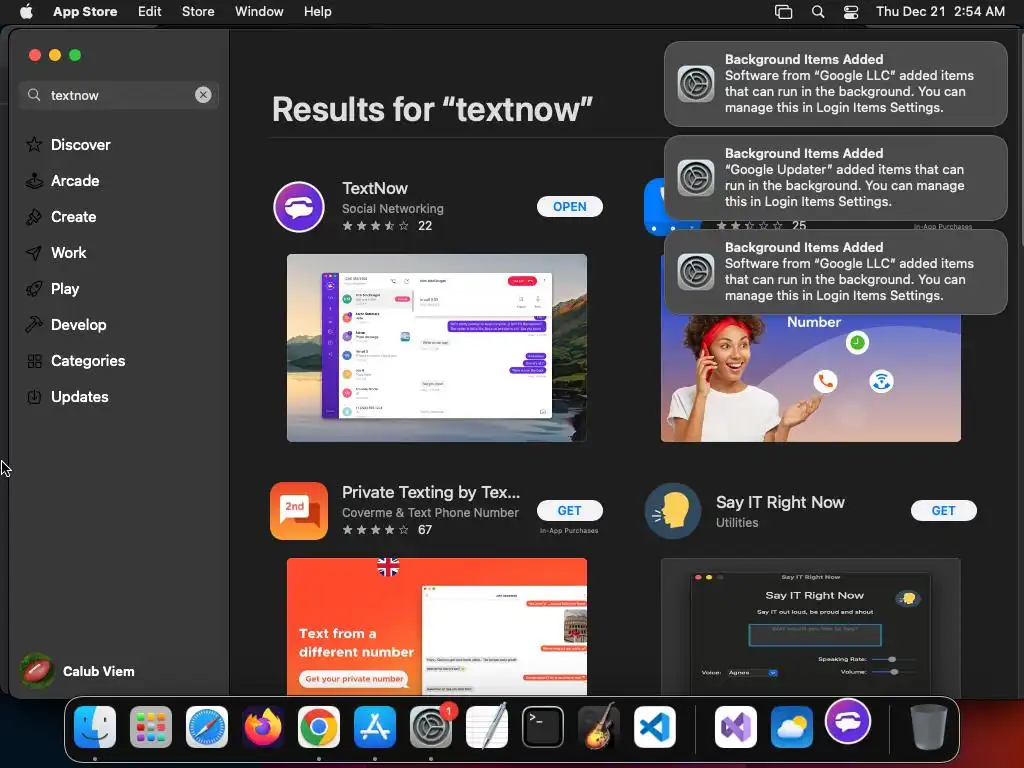This screenshot has height=768, width=1024.
Task: Open Spotlight search in menu bar
Action: click(x=818, y=12)
